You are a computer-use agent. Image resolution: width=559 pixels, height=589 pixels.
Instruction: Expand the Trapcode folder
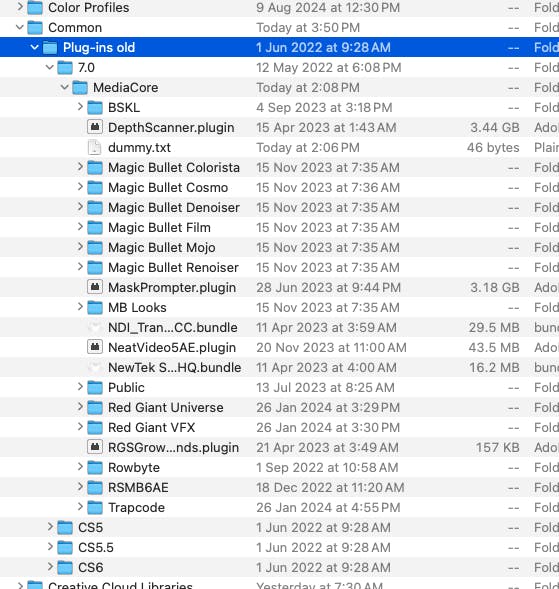80,506
